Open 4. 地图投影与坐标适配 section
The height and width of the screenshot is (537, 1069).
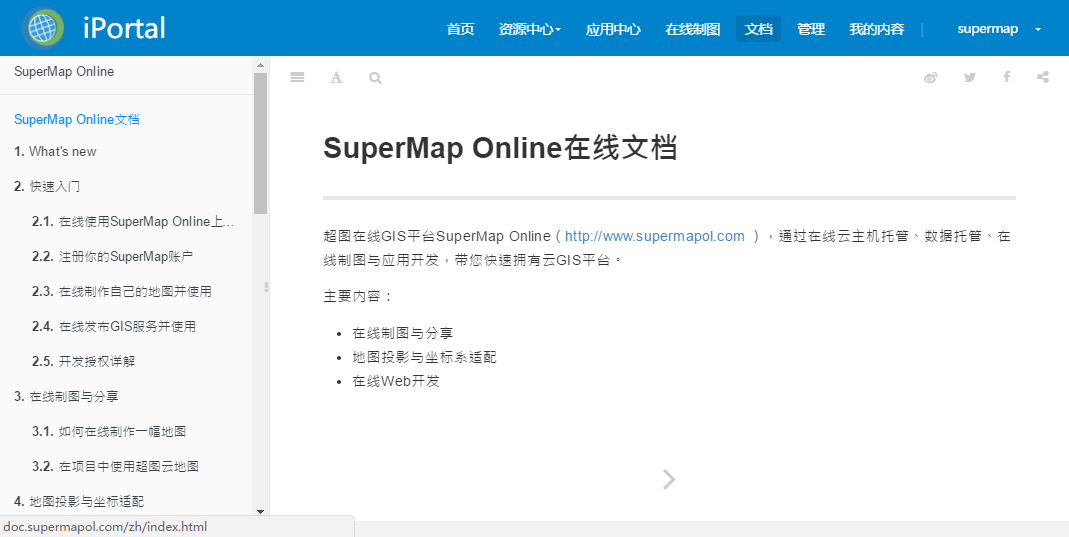pos(79,502)
